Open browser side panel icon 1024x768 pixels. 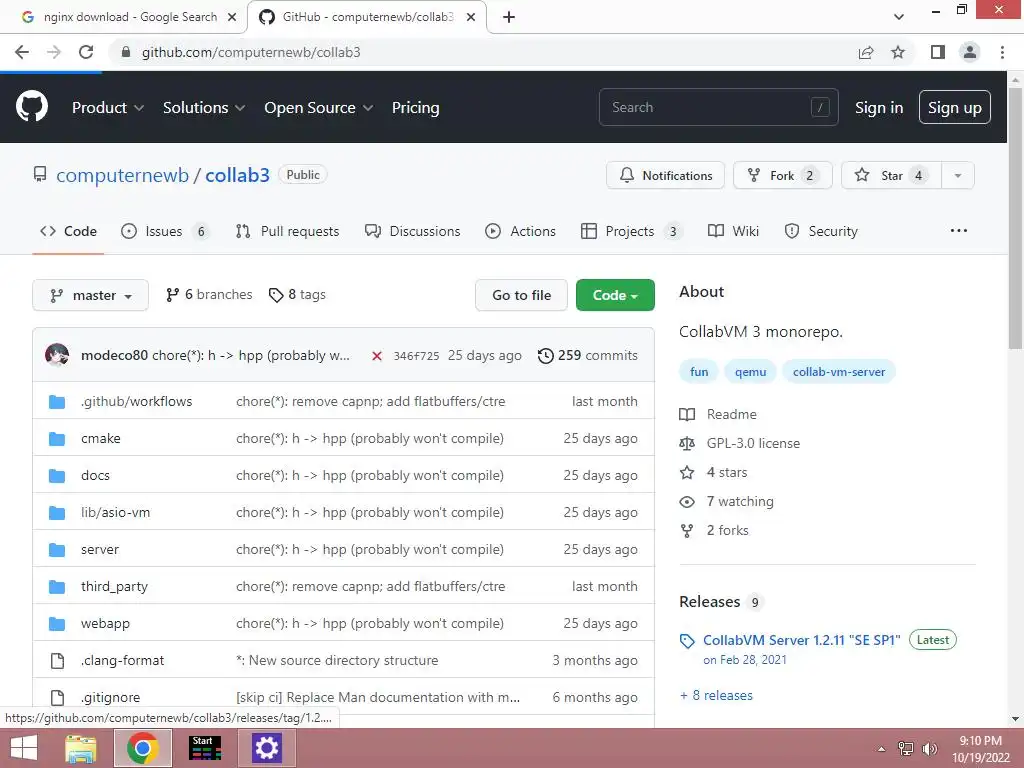pos(938,52)
